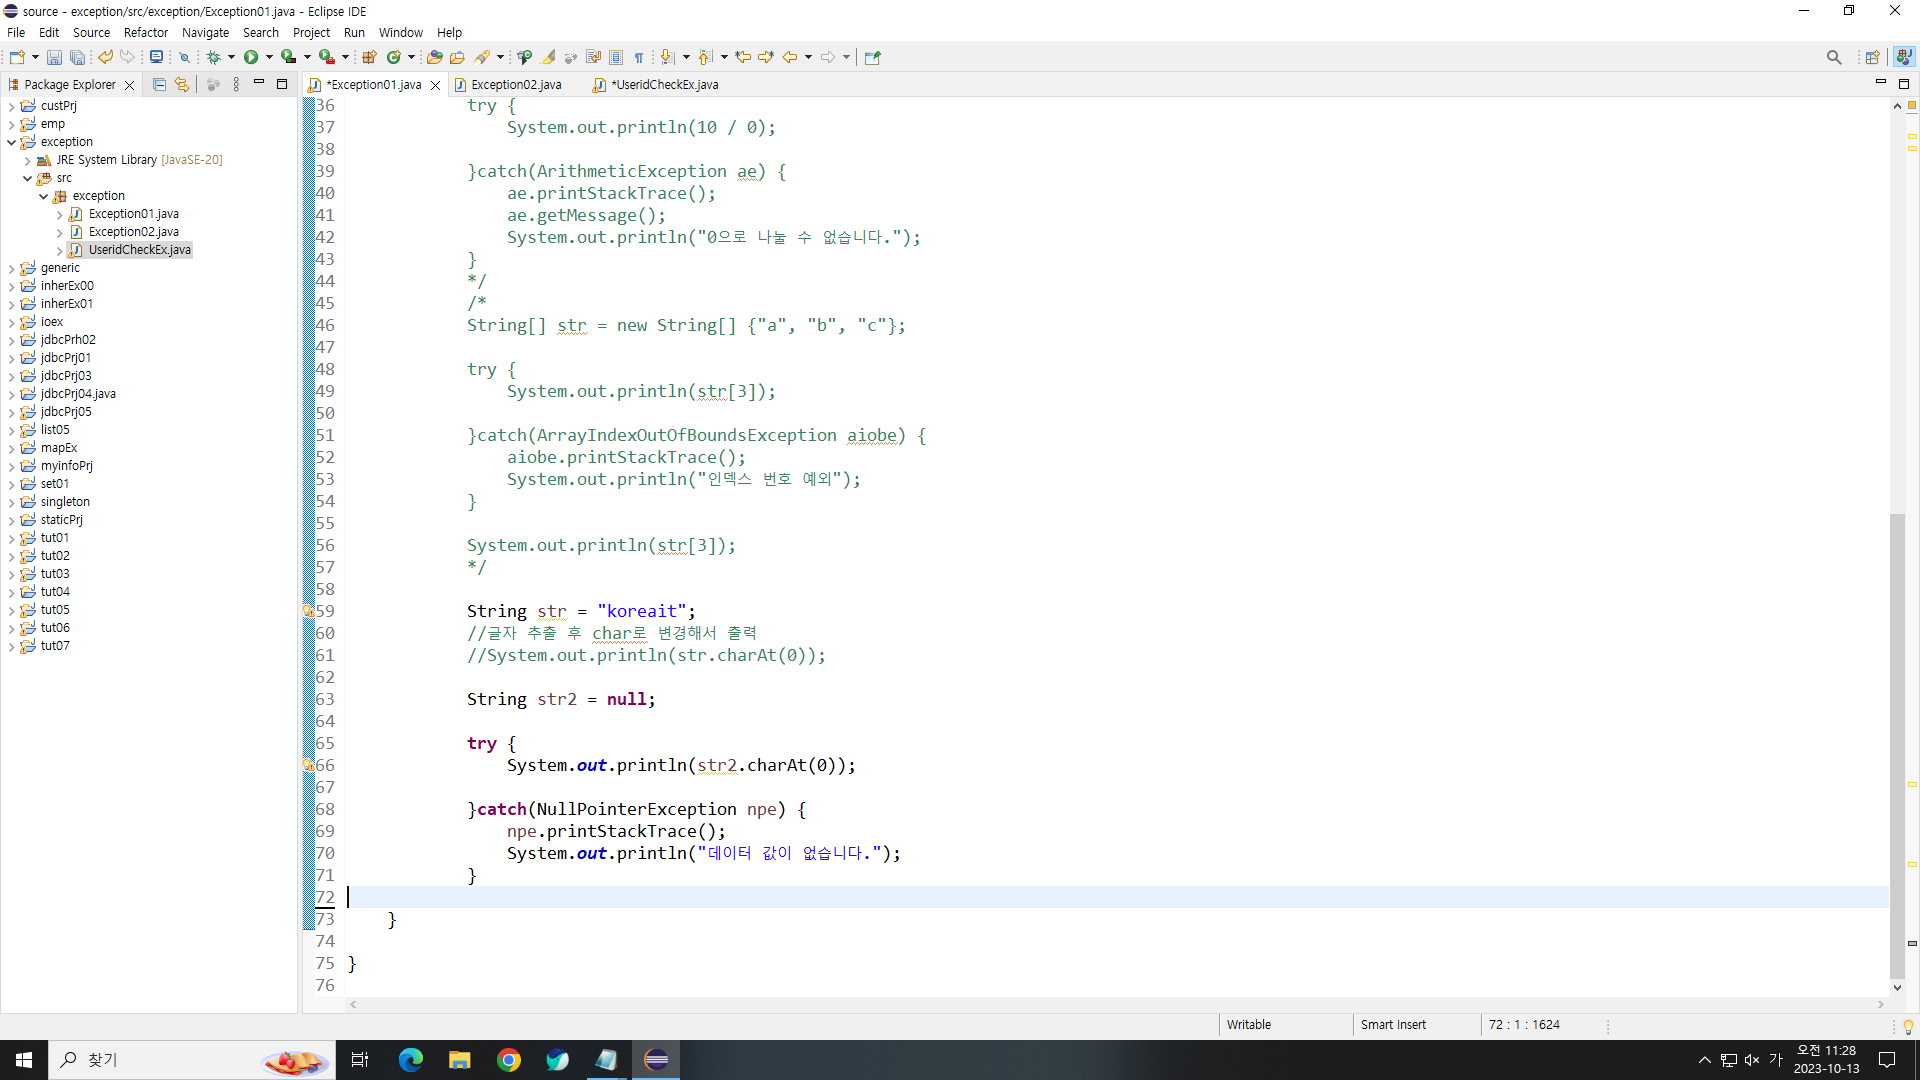Toggle Link with Editor in Package Explorer

[181, 85]
